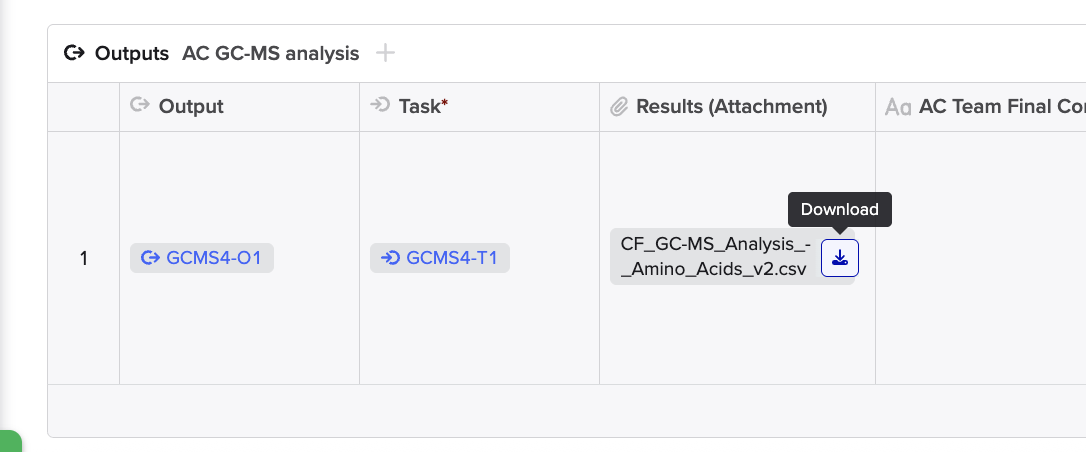Viewport: 1086px width, 452px height.
Task: Click the paperclip icon in Results header
Action: 618,107
